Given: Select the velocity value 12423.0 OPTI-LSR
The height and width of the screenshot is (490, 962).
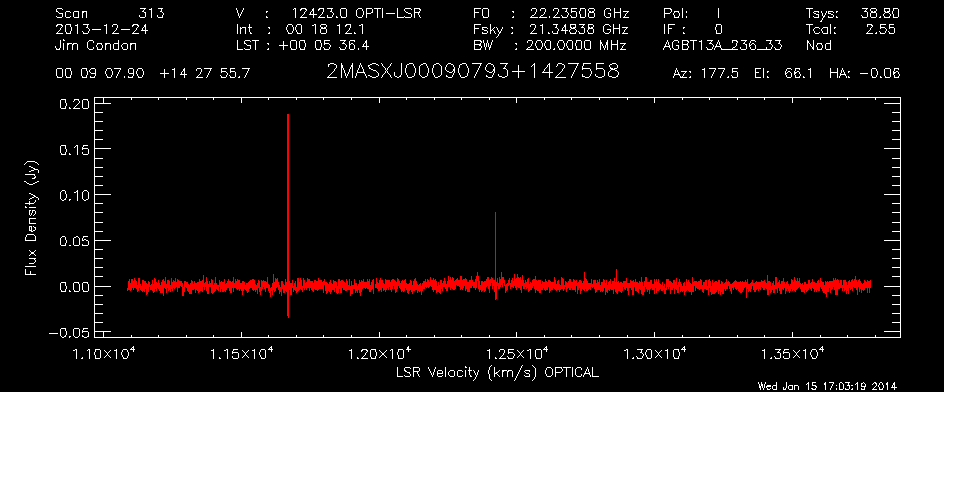Looking at the screenshot, I should (356, 13).
